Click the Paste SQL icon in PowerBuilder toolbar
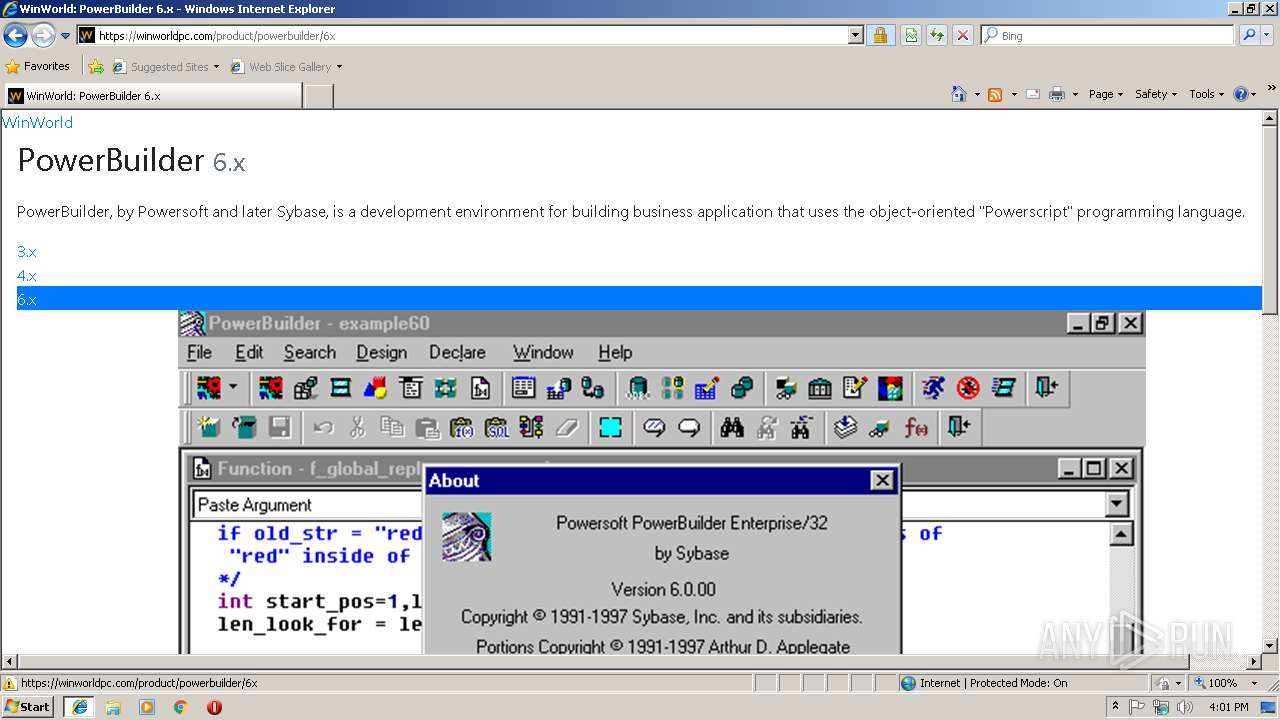The height and width of the screenshot is (720, 1280). (x=497, y=428)
